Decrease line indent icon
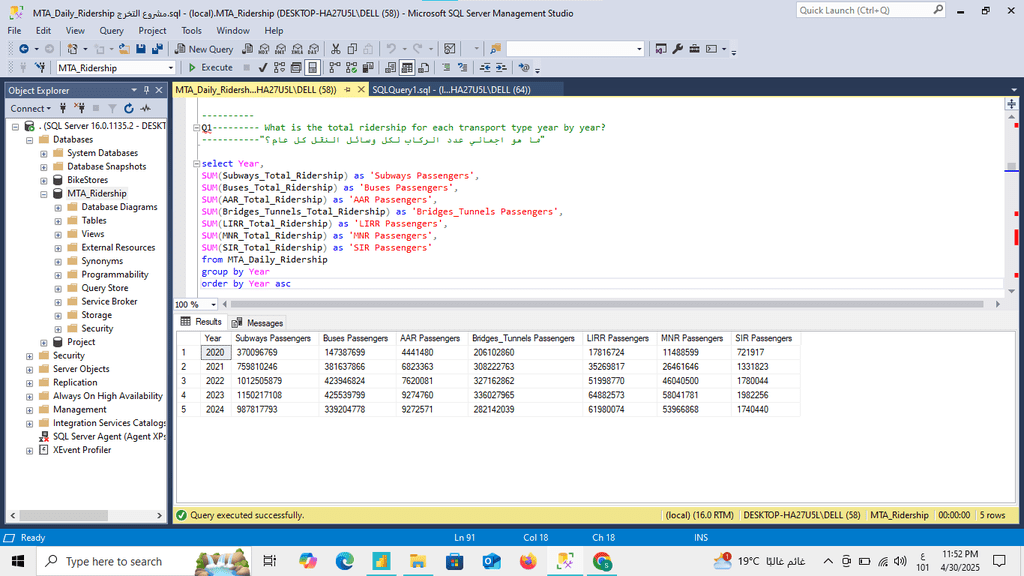This screenshot has height=576, width=1024. pos(485,68)
